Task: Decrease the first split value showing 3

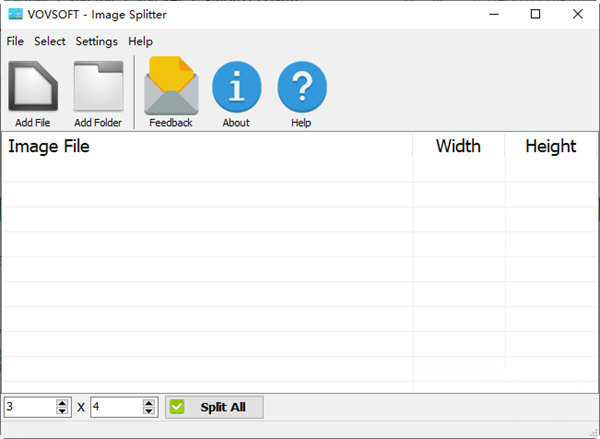Action: 62,411
